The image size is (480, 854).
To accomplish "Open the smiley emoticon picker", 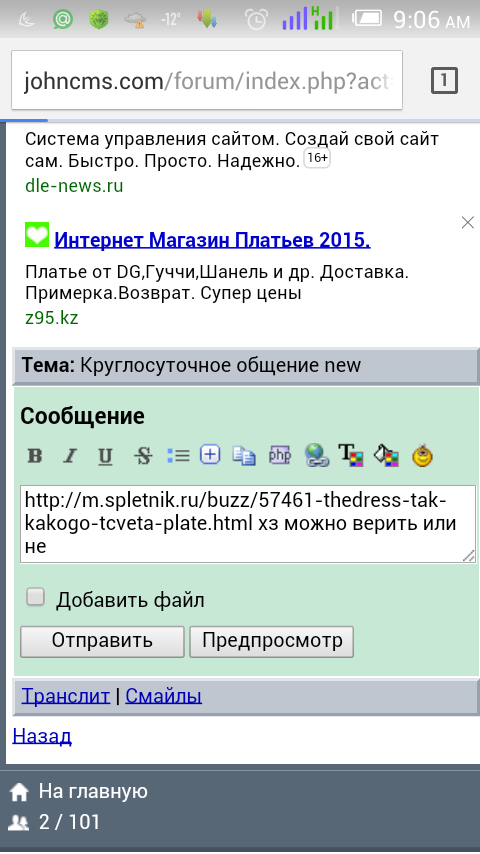I will click(x=422, y=455).
